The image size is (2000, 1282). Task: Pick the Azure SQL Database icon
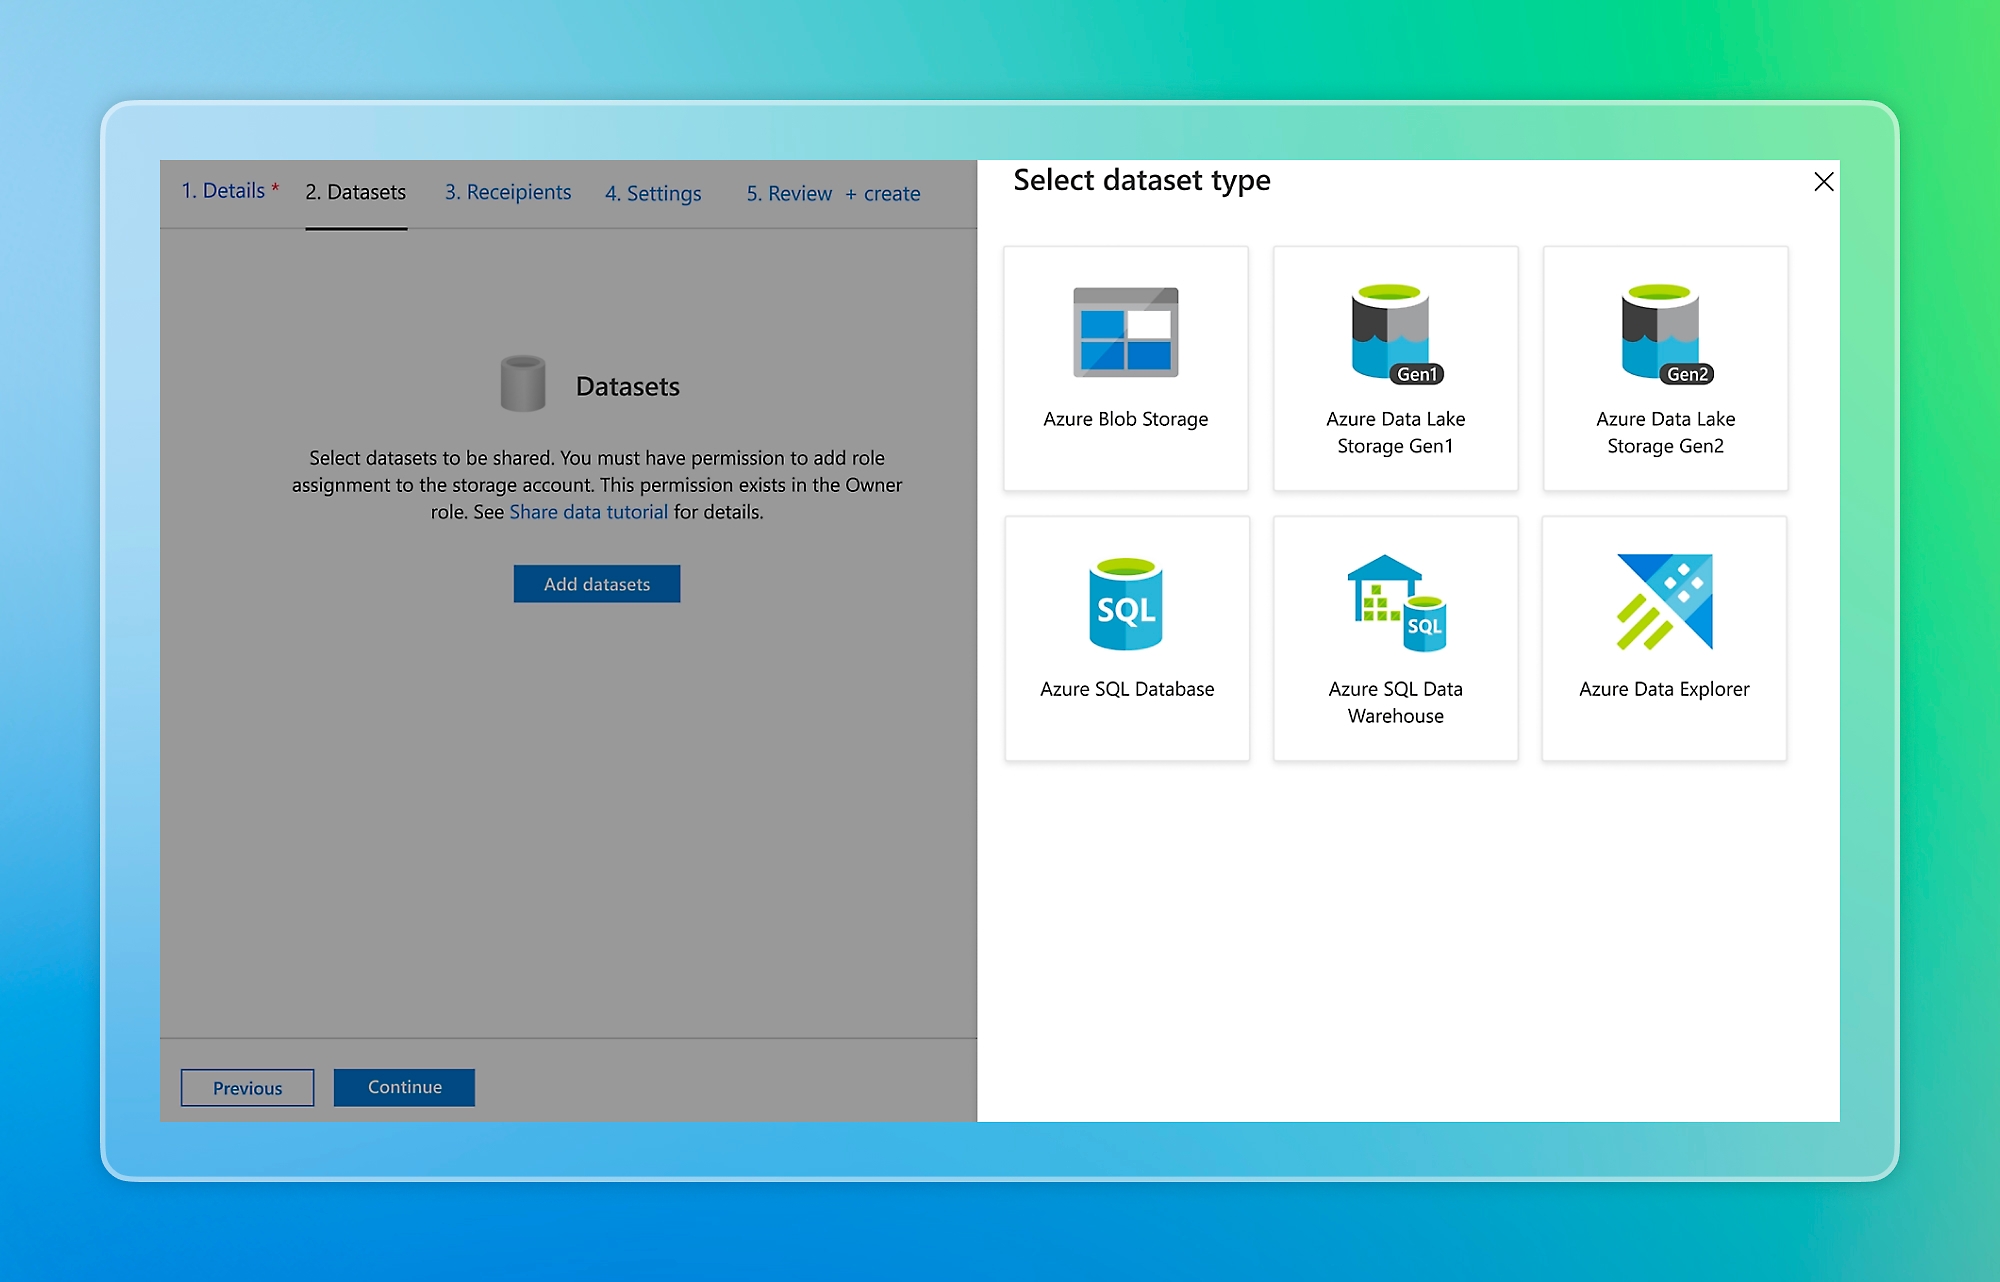point(1126,603)
